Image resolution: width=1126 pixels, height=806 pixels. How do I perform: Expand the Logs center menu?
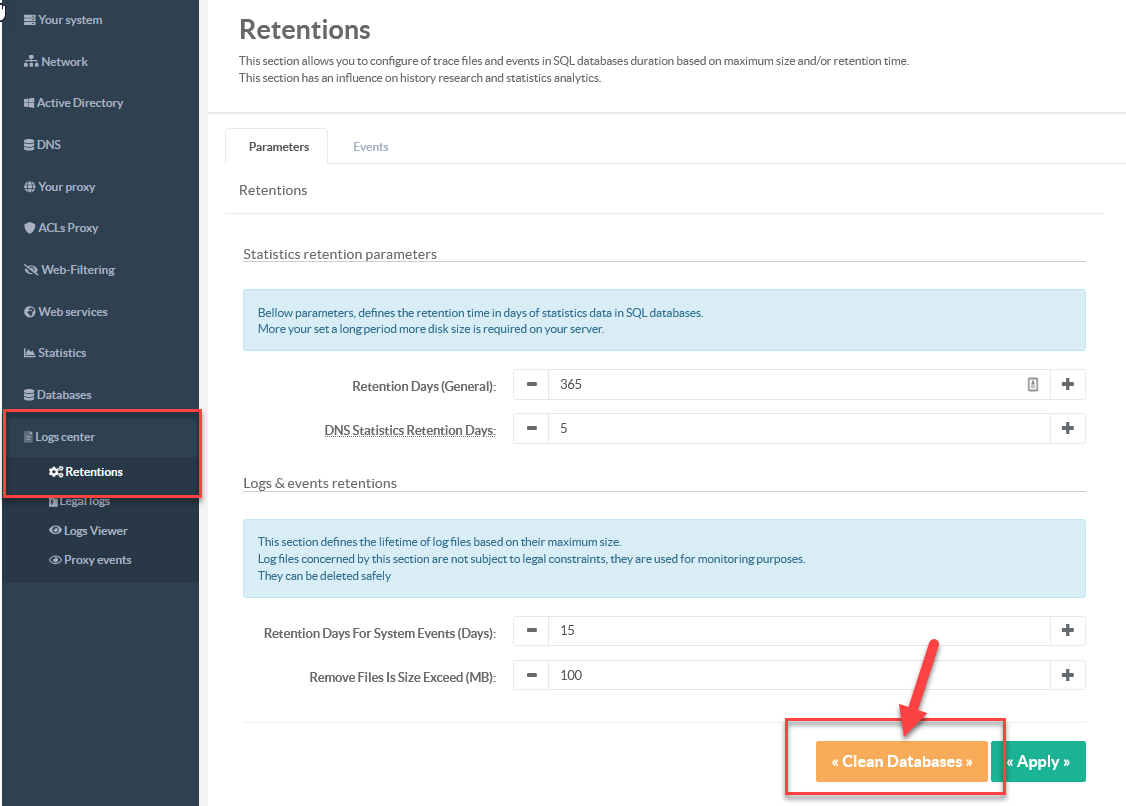coord(65,437)
